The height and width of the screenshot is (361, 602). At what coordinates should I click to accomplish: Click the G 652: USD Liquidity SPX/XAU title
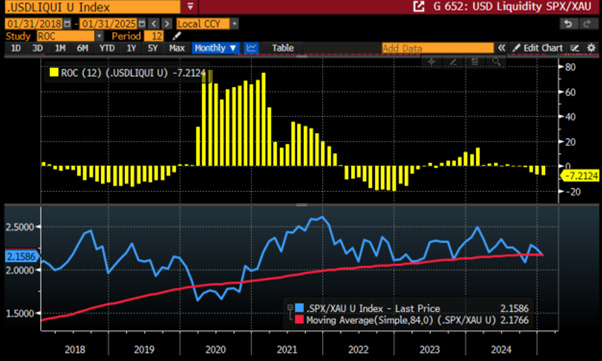(513, 7)
